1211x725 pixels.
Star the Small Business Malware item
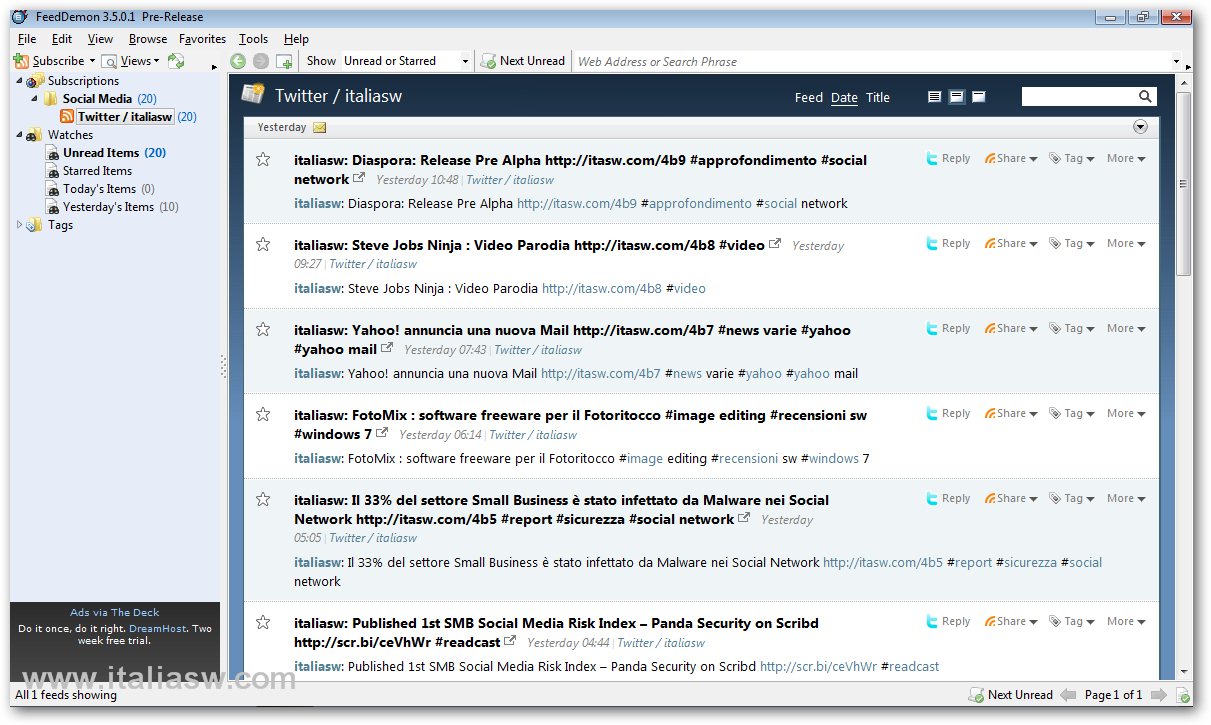263,499
